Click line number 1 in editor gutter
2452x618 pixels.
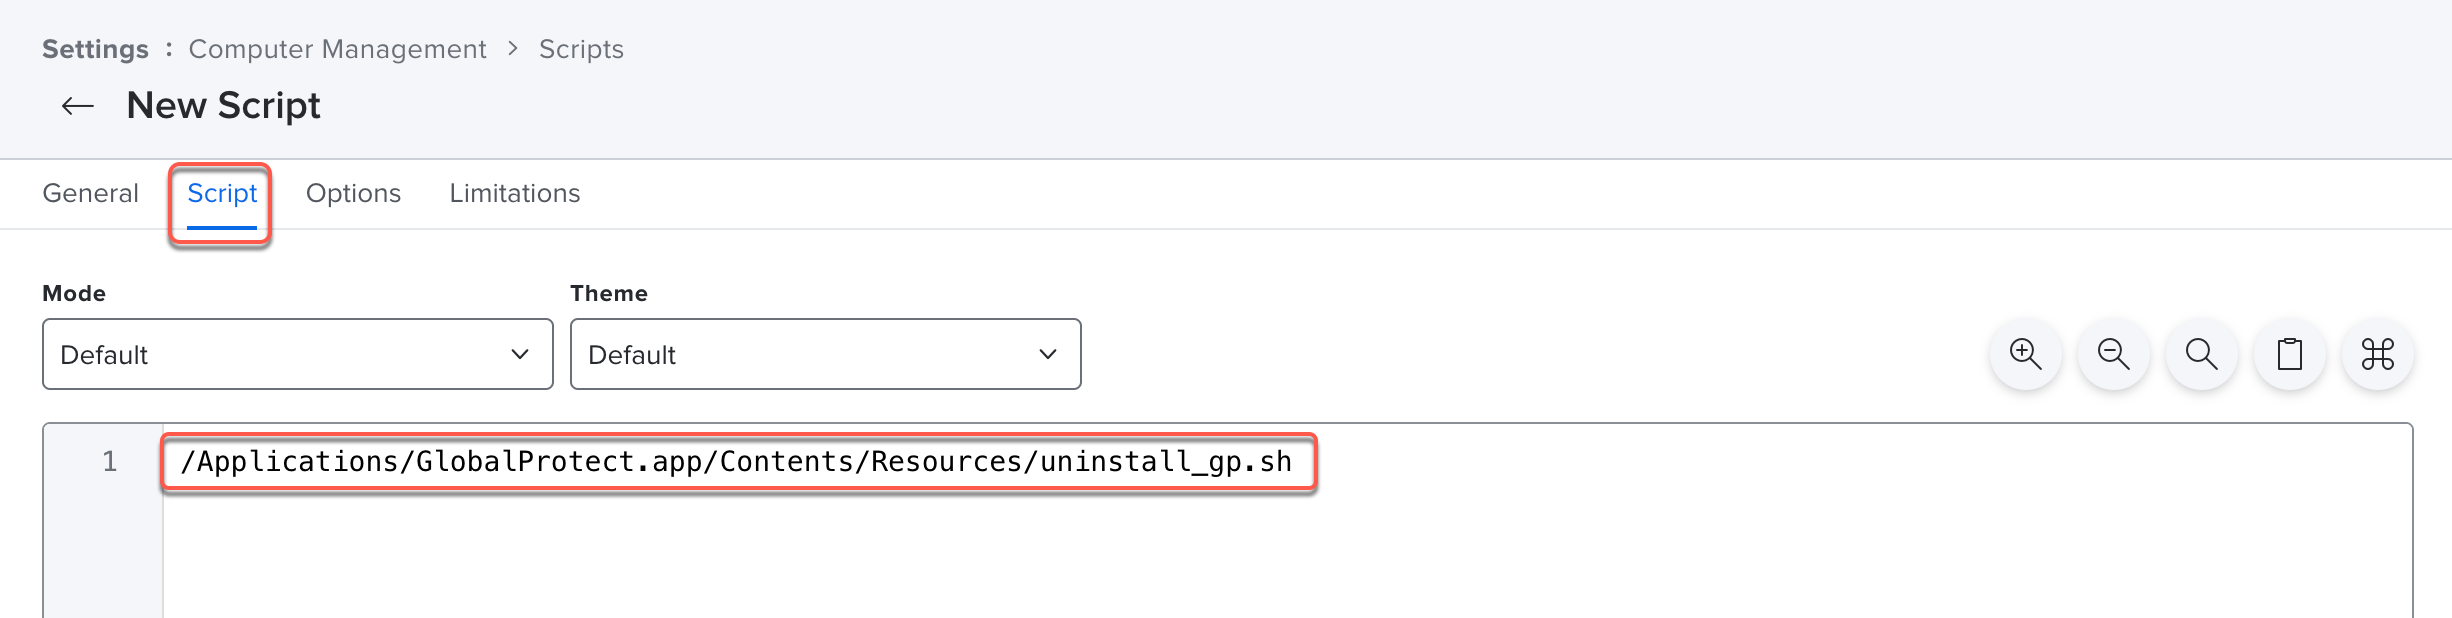(110, 461)
